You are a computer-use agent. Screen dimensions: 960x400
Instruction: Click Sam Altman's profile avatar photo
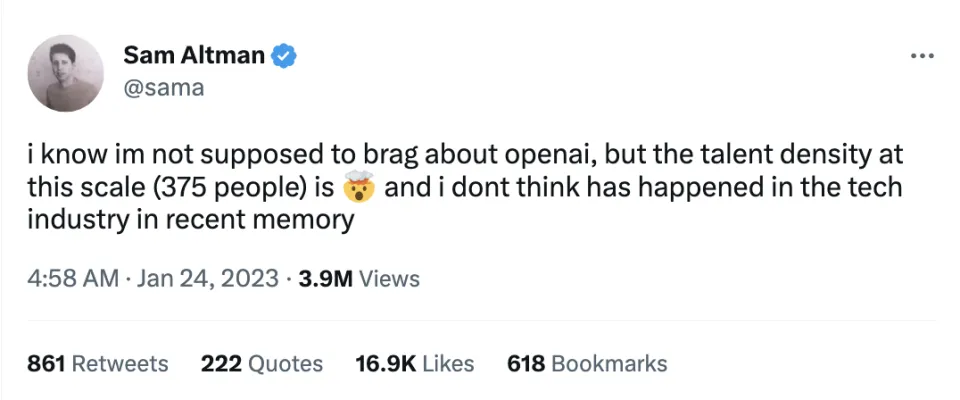66,73
